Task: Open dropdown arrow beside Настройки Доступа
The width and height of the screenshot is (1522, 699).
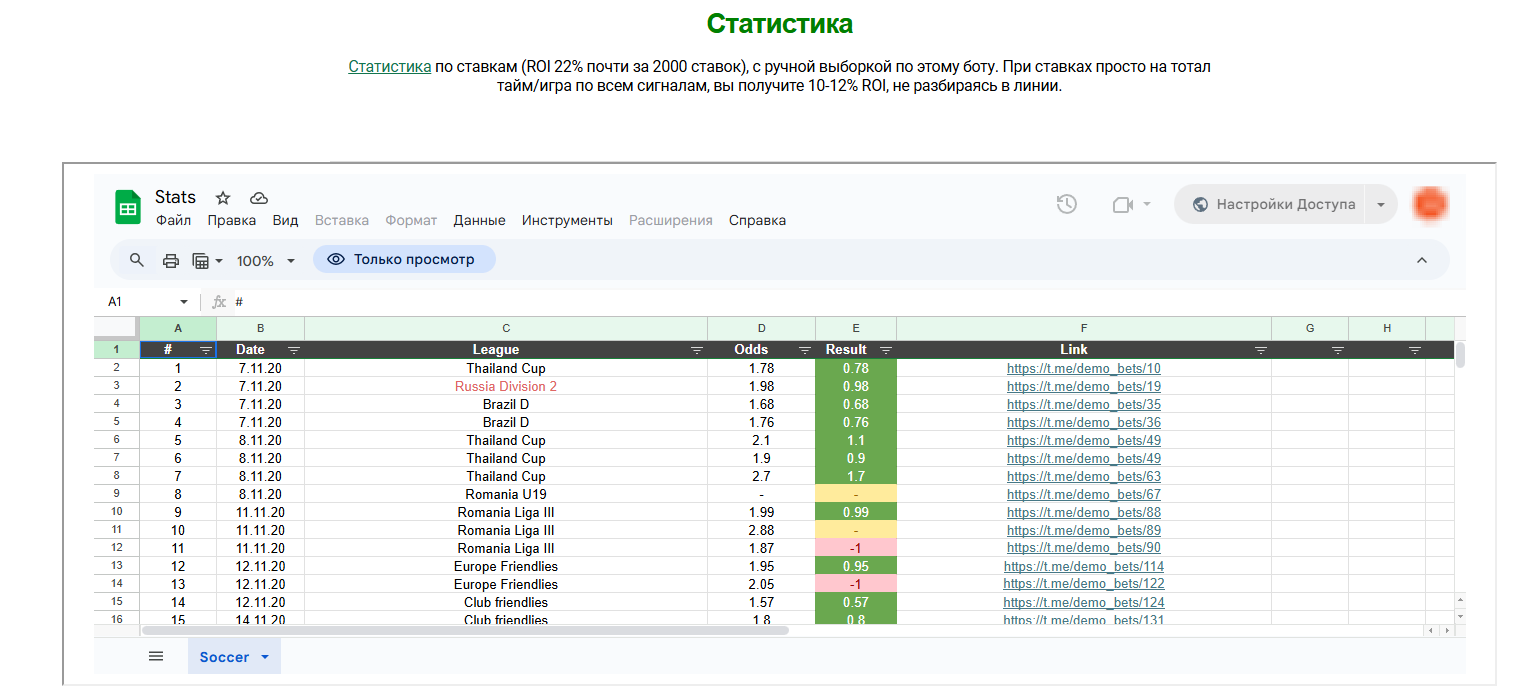Action: pos(1381,204)
